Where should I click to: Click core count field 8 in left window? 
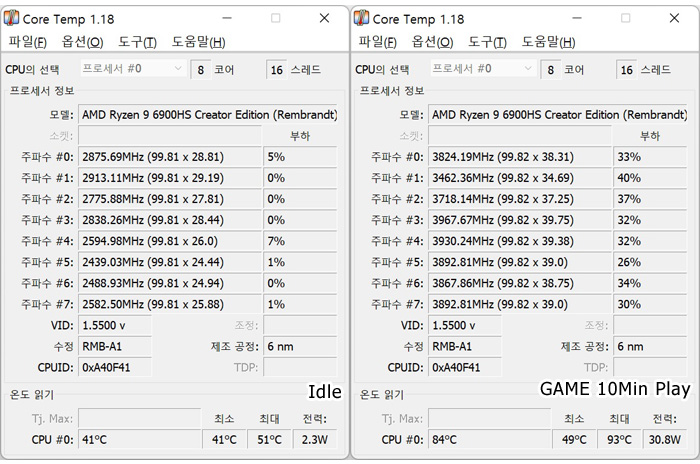point(201,70)
